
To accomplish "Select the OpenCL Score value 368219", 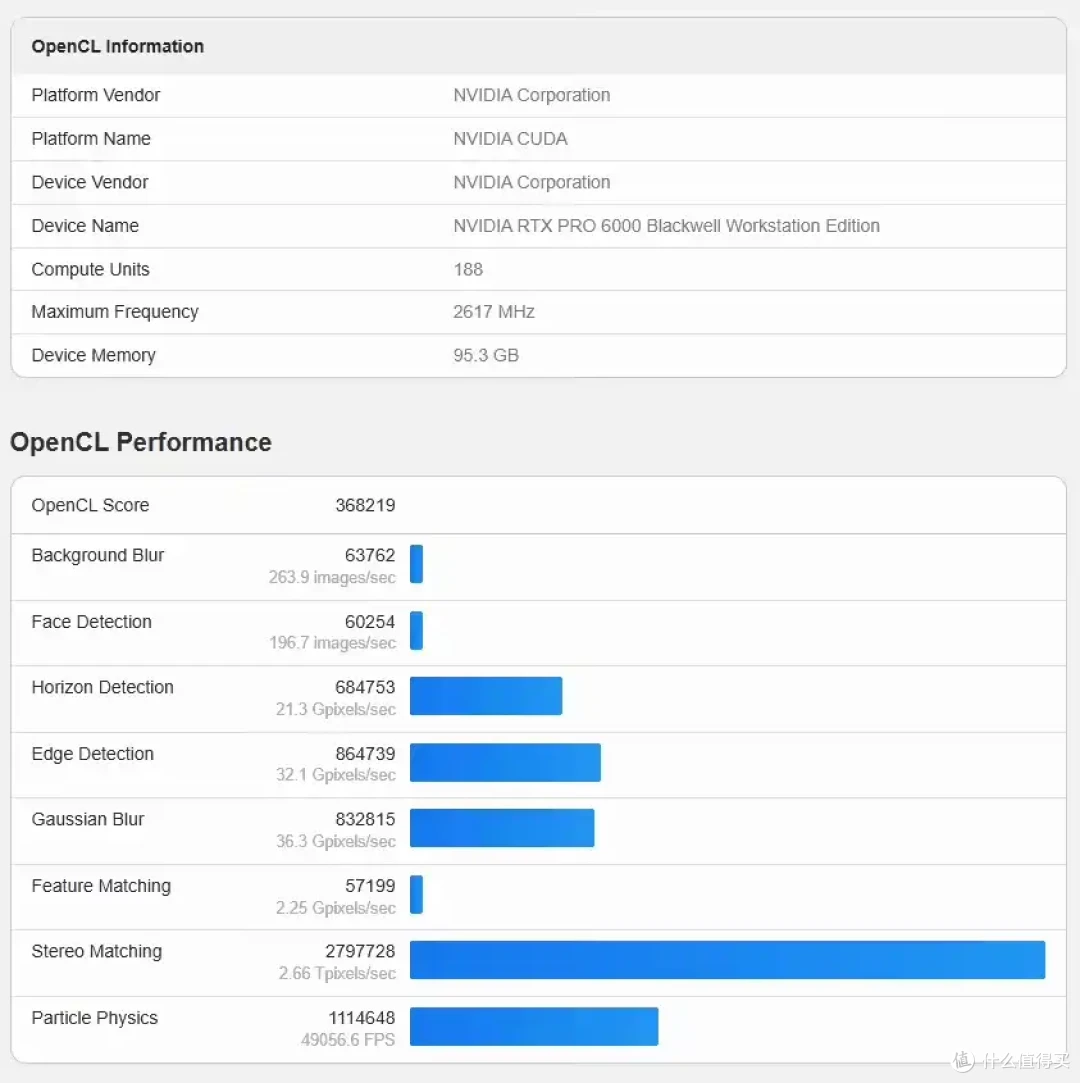I will pos(365,505).
